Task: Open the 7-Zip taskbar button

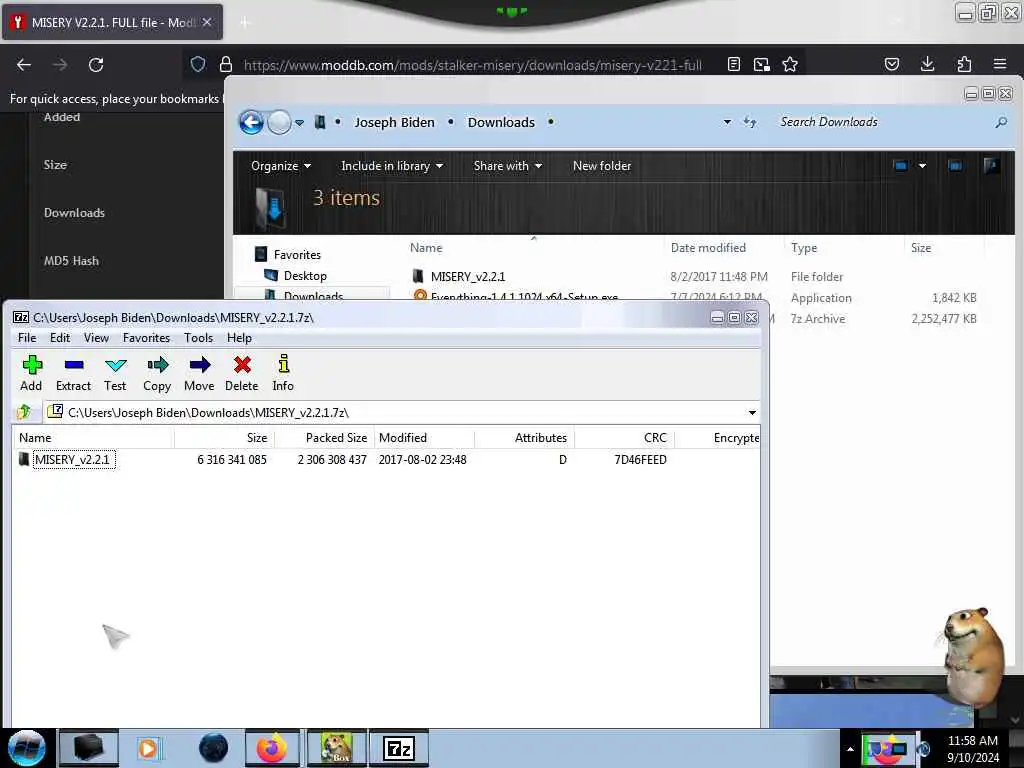Action: pos(399,748)
